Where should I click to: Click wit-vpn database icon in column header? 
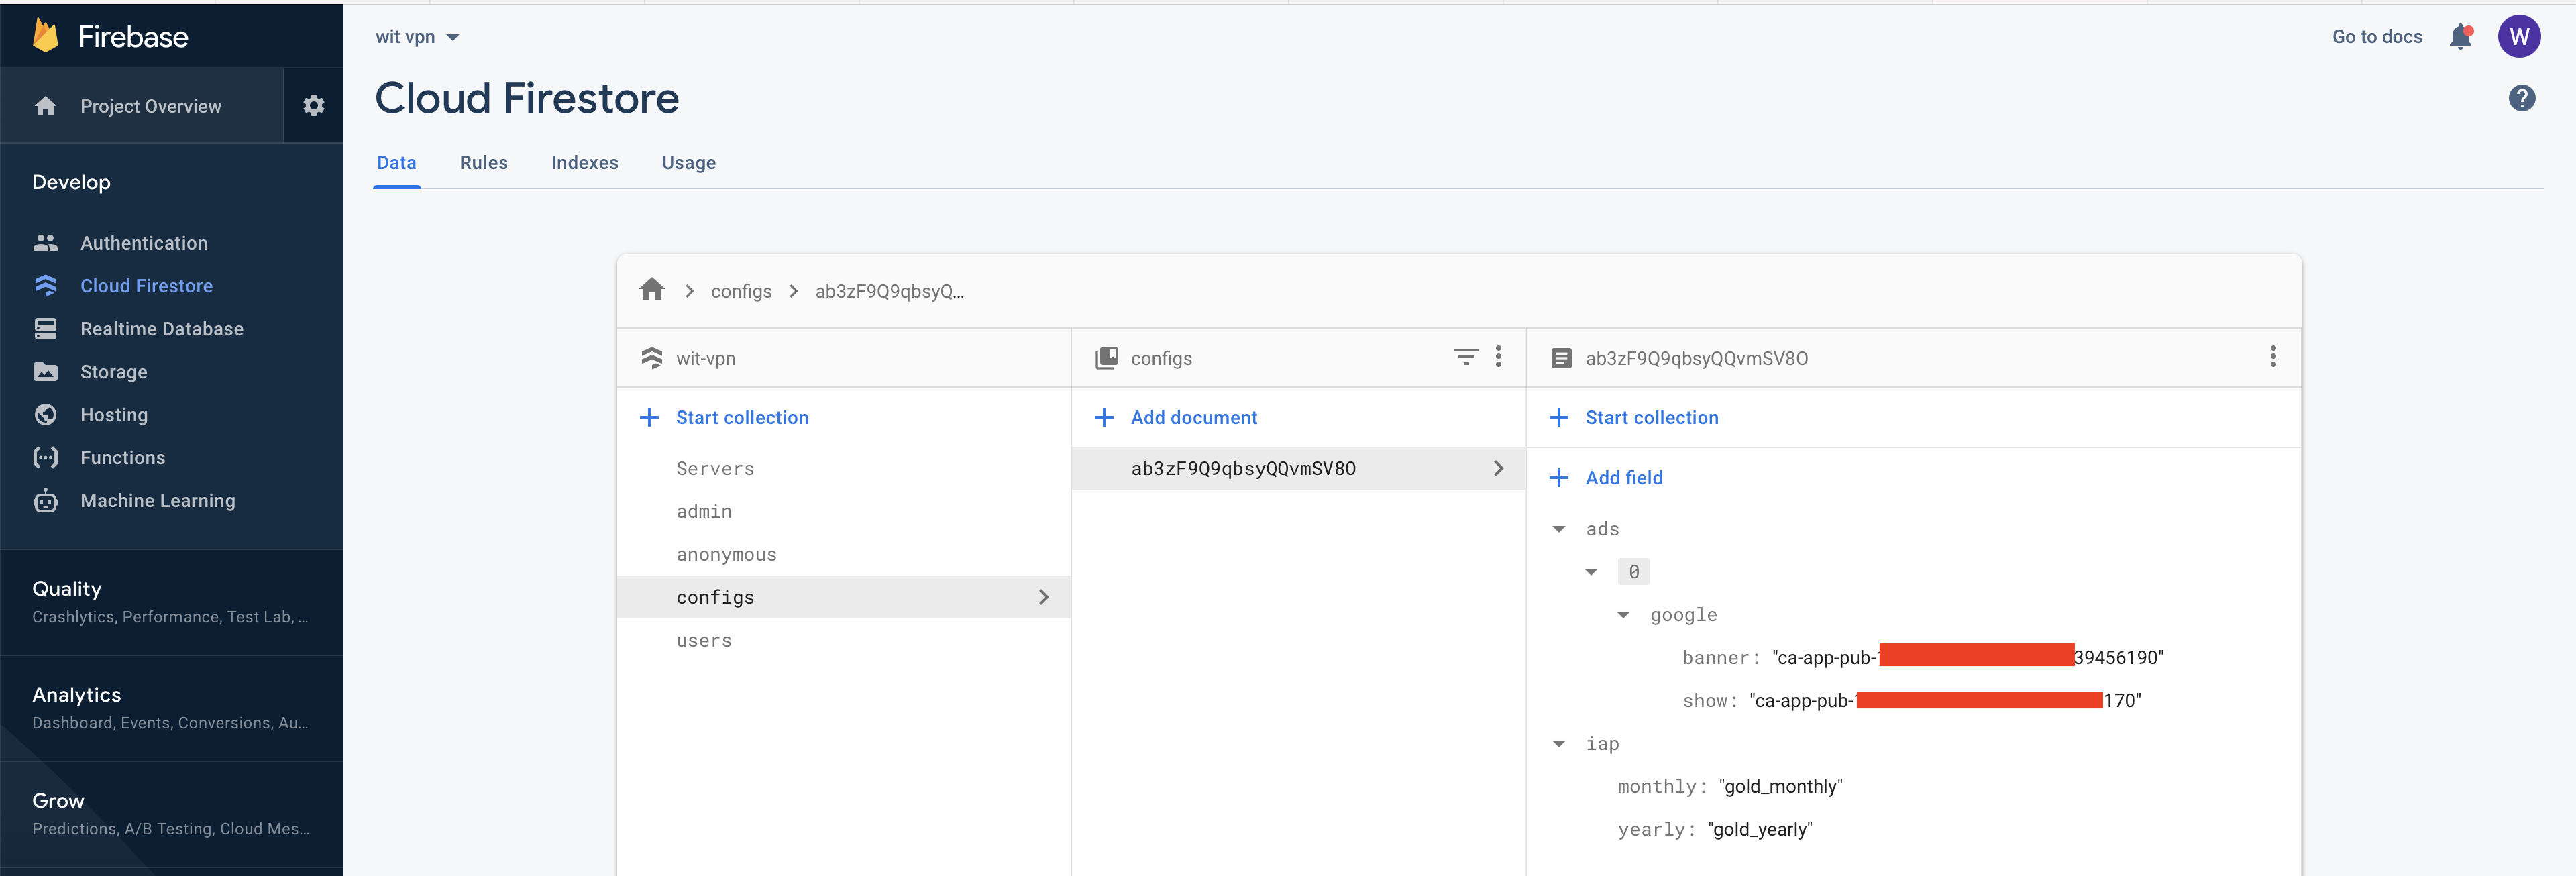pyautogui.click(x=652, y=358)
